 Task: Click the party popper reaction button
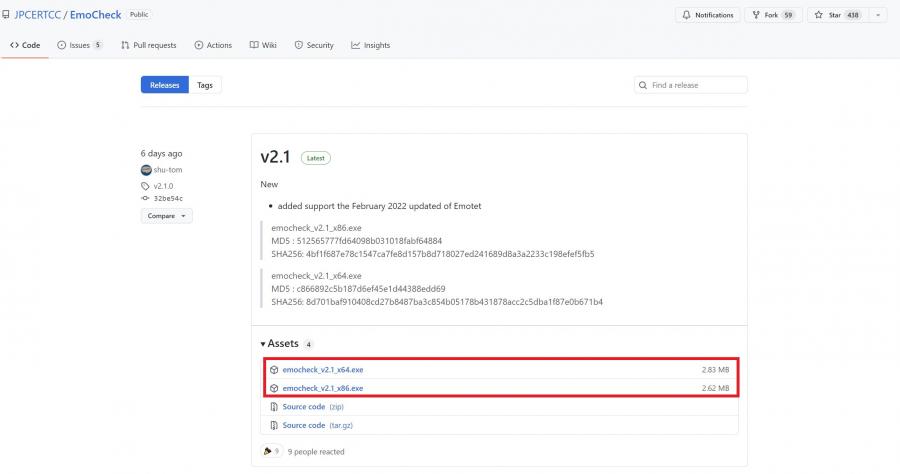(271, 452)
